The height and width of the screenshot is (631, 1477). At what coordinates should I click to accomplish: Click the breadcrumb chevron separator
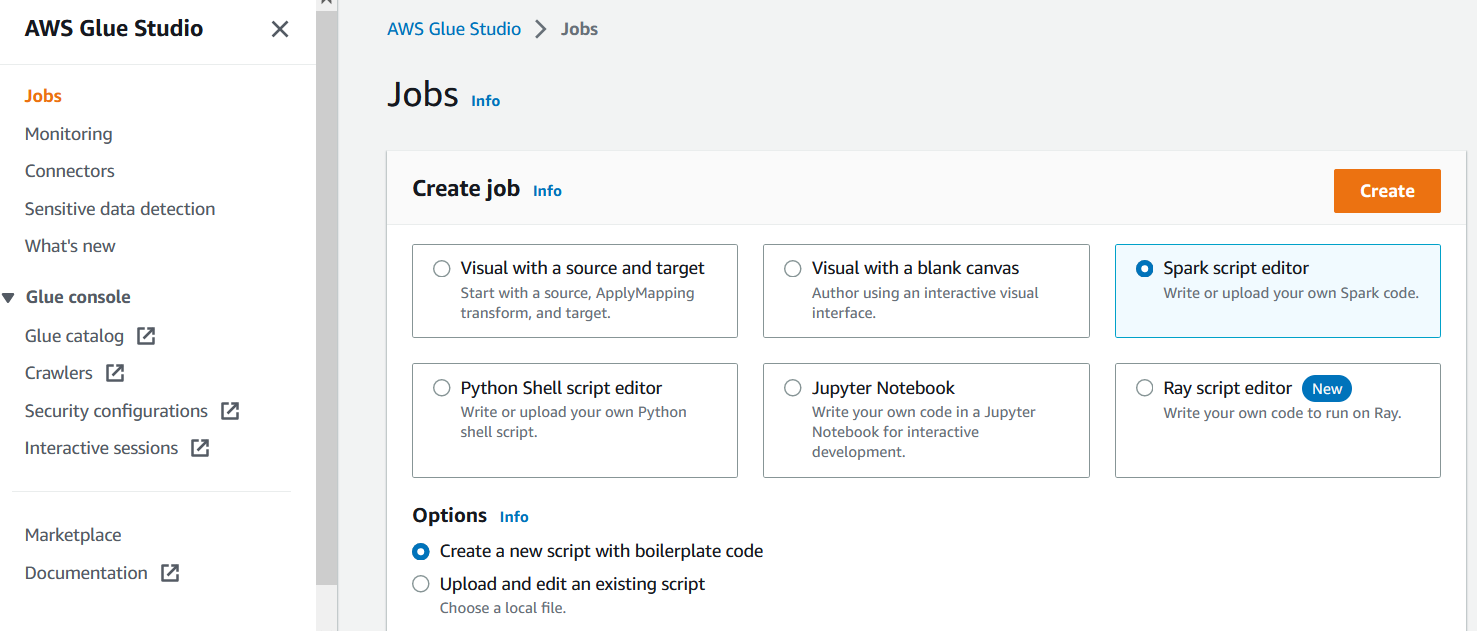click(x=541, y=29)
